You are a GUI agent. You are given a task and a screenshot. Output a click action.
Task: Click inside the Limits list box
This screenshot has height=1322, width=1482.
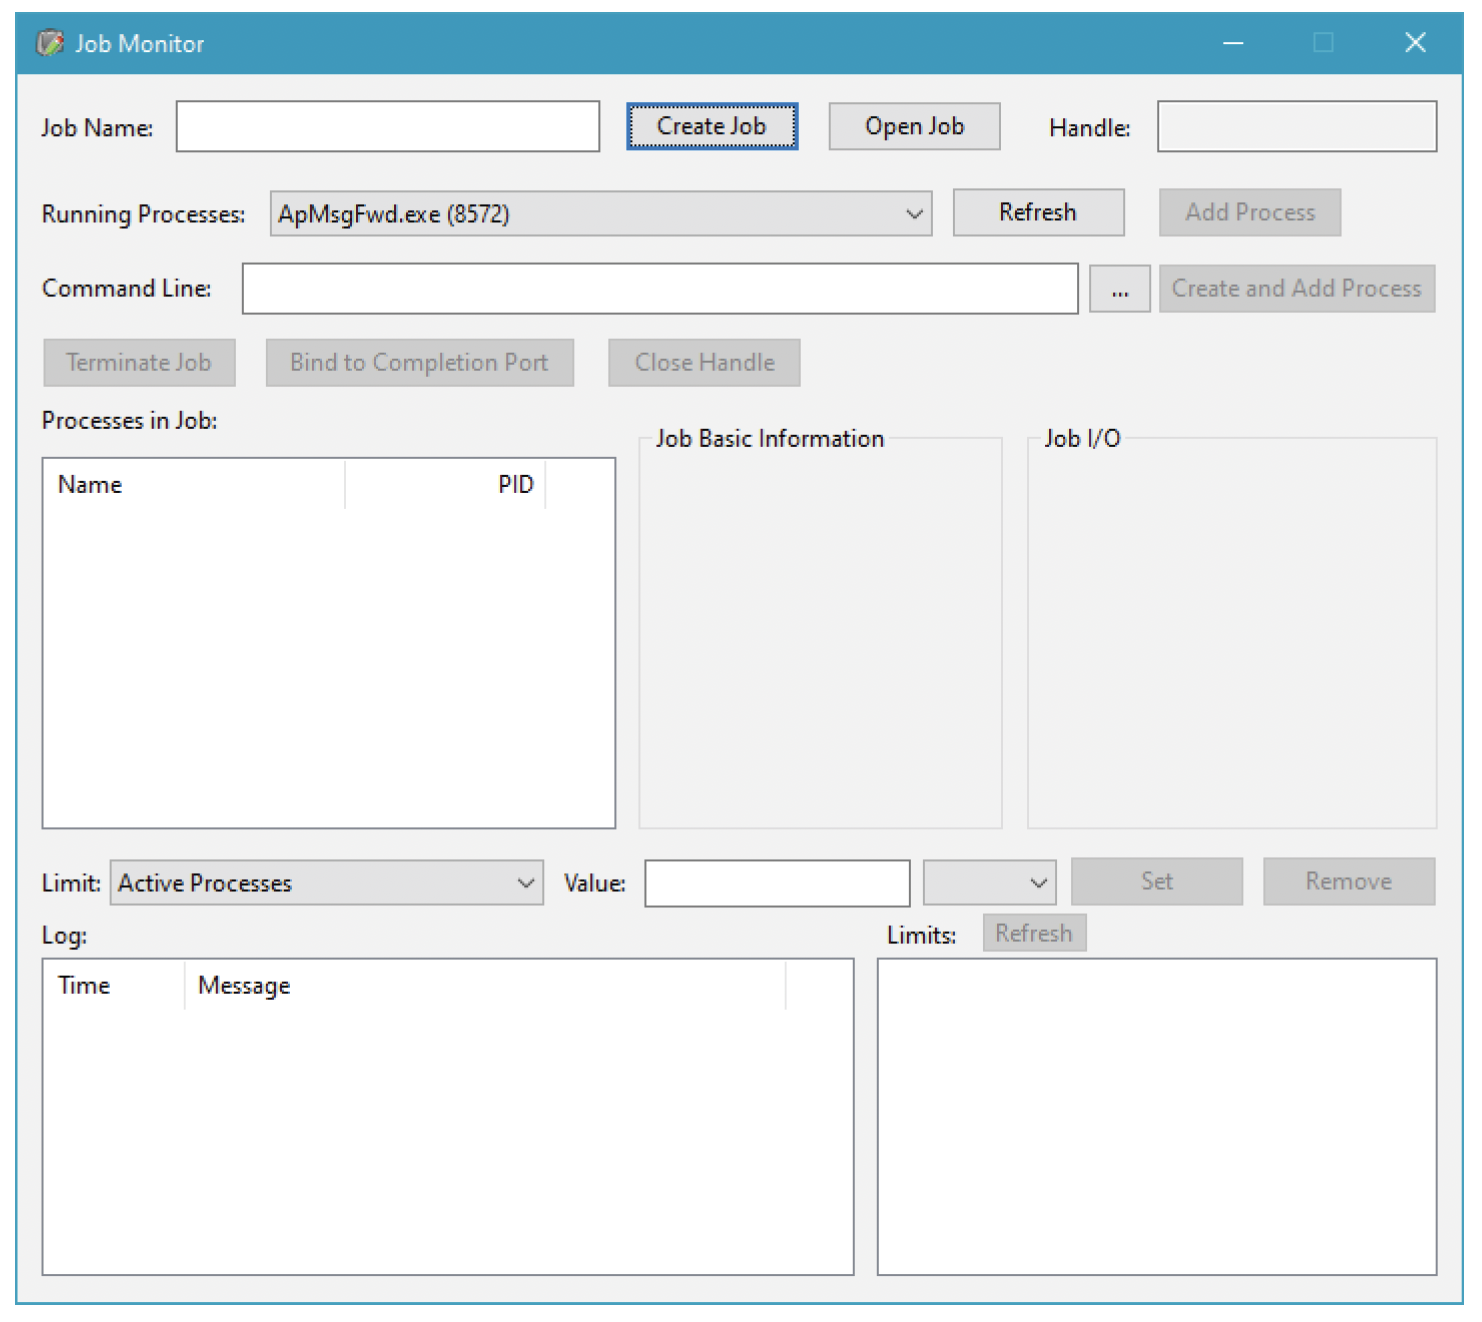[1157, 1117]
